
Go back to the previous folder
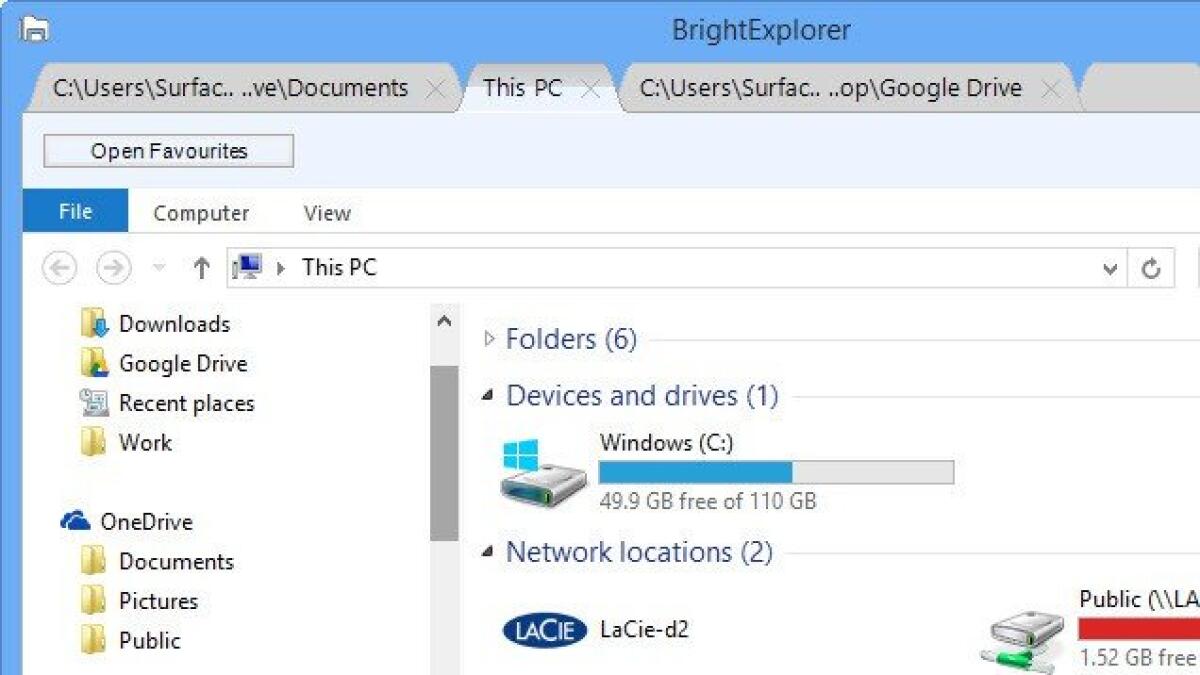point(57,268)
